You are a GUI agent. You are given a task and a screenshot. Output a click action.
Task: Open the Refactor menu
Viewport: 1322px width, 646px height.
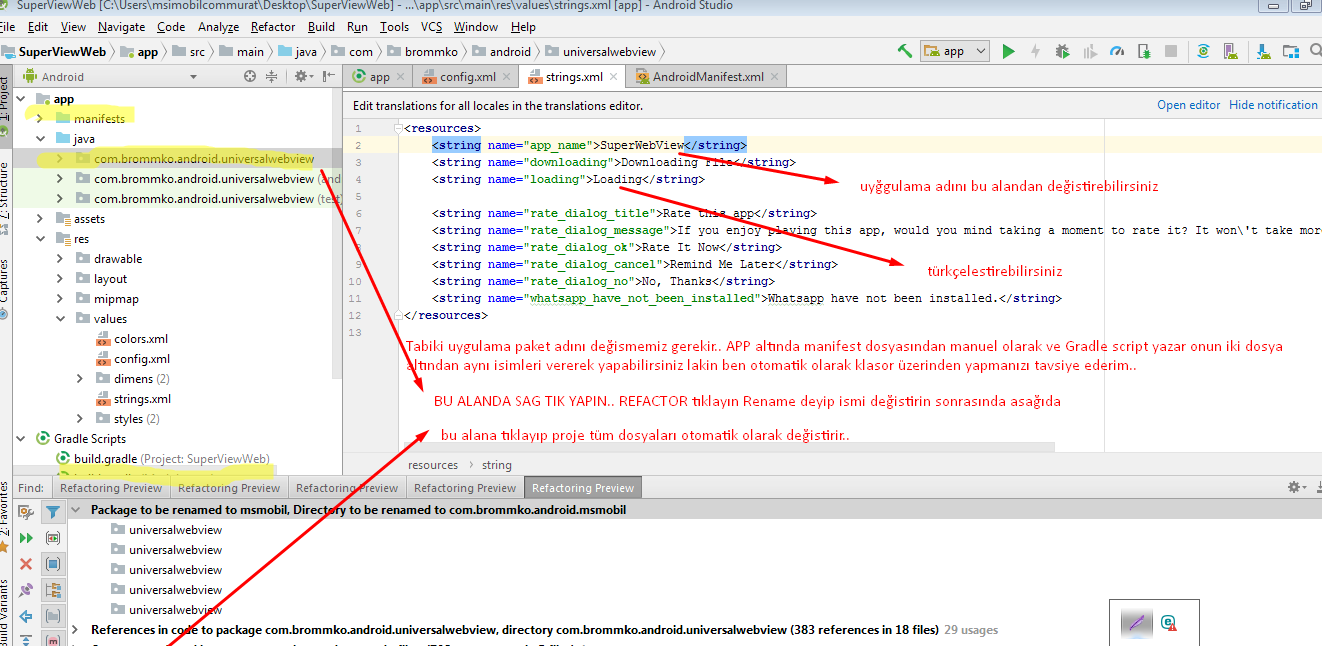(x=273, y=27)
